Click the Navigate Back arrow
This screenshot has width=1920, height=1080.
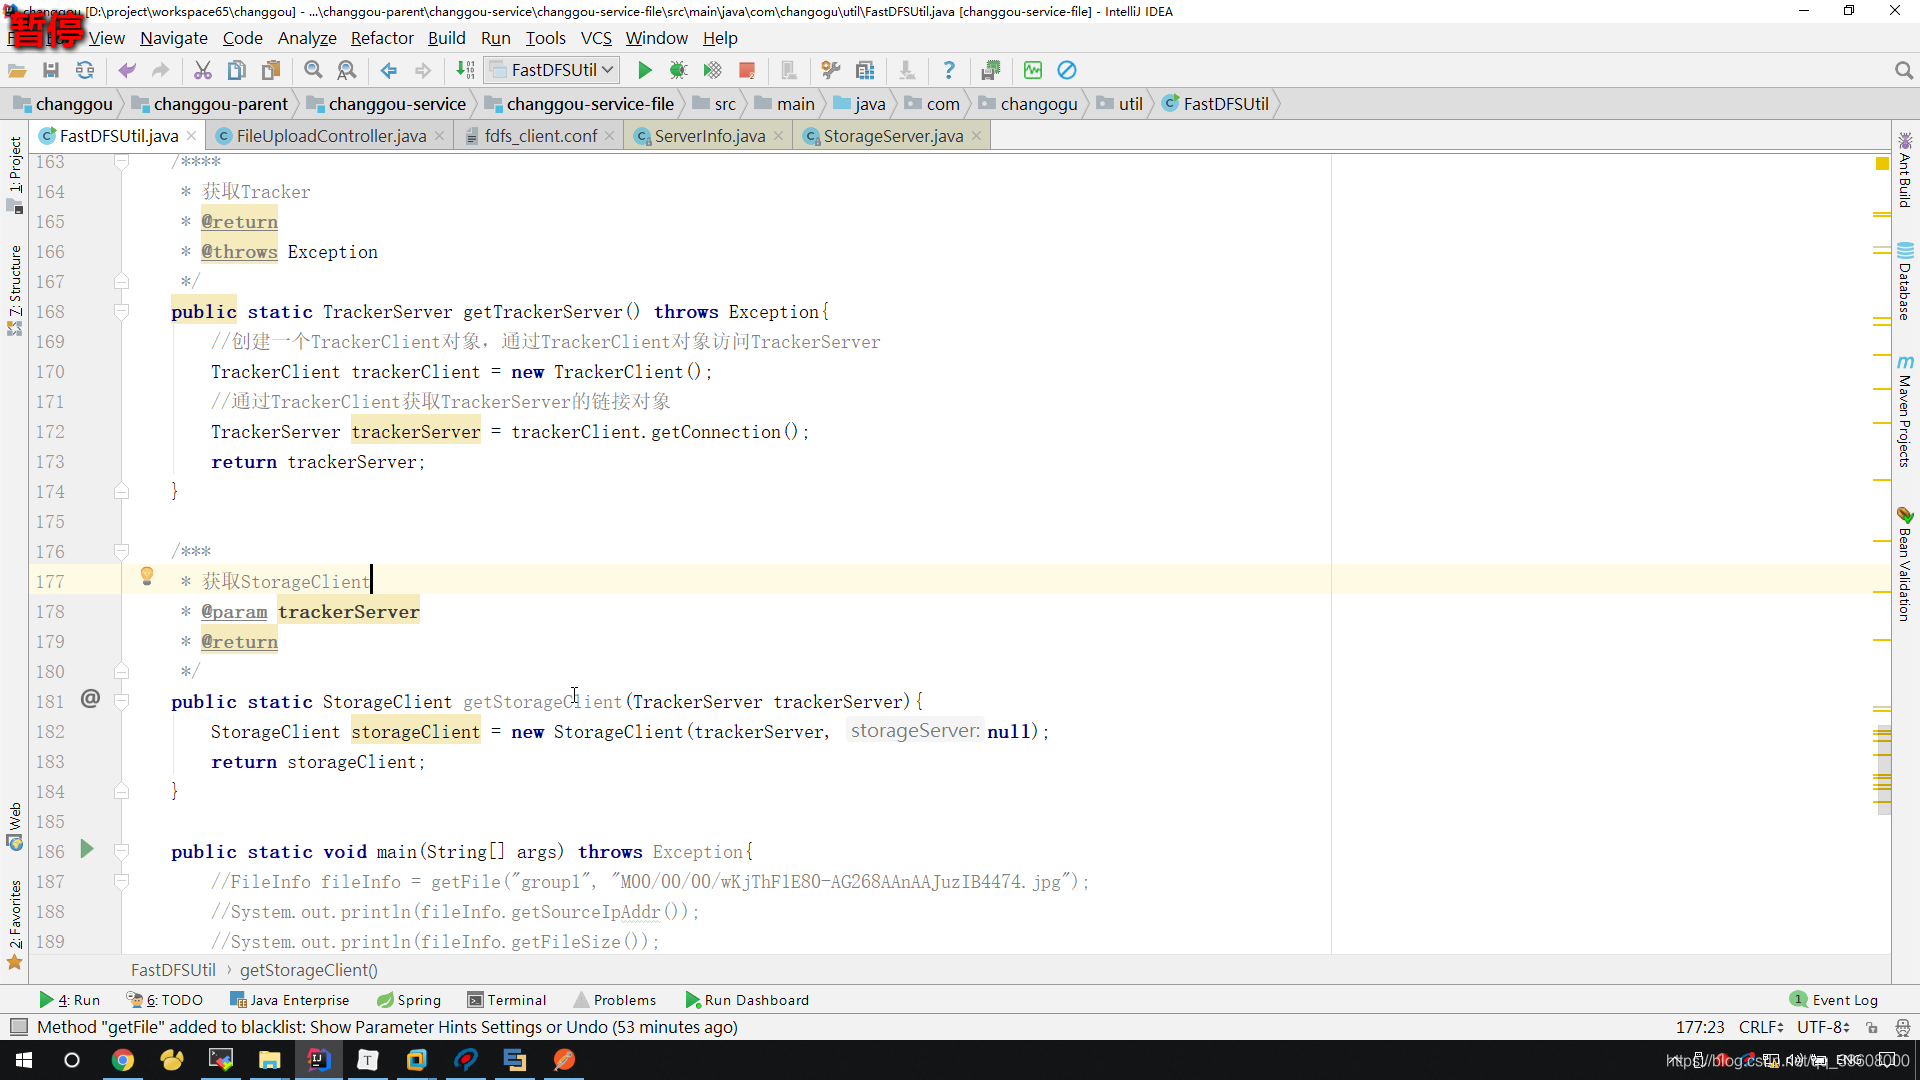(389, 70)
